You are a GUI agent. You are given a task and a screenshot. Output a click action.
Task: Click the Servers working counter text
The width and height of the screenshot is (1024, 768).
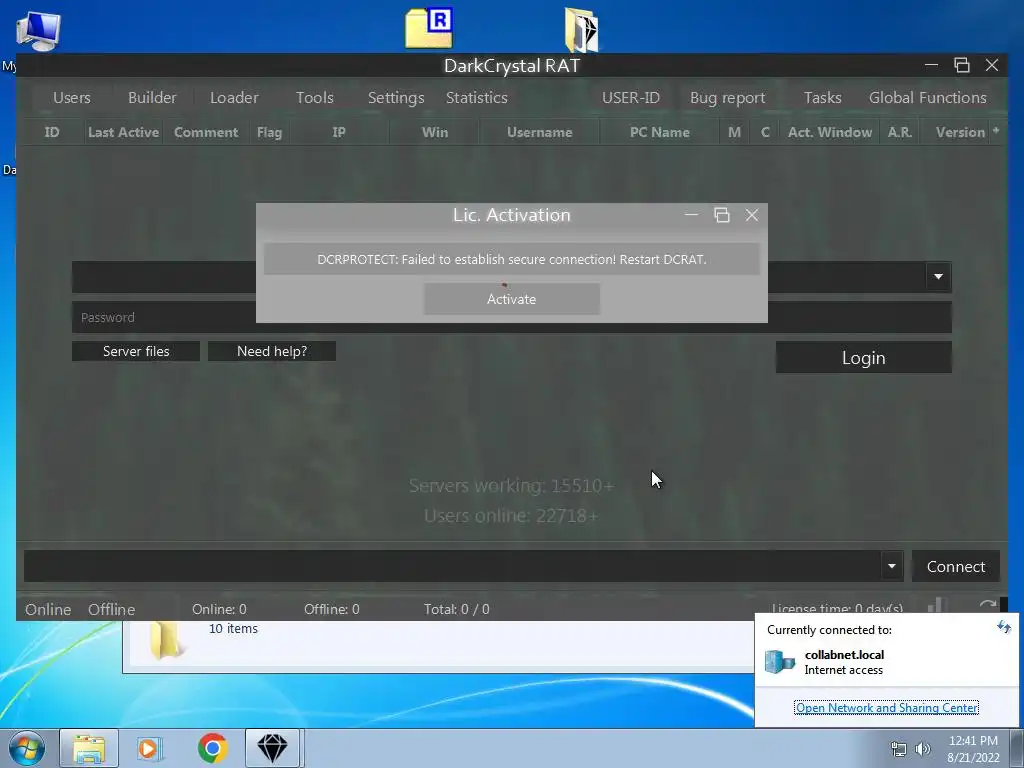(511, 486)
